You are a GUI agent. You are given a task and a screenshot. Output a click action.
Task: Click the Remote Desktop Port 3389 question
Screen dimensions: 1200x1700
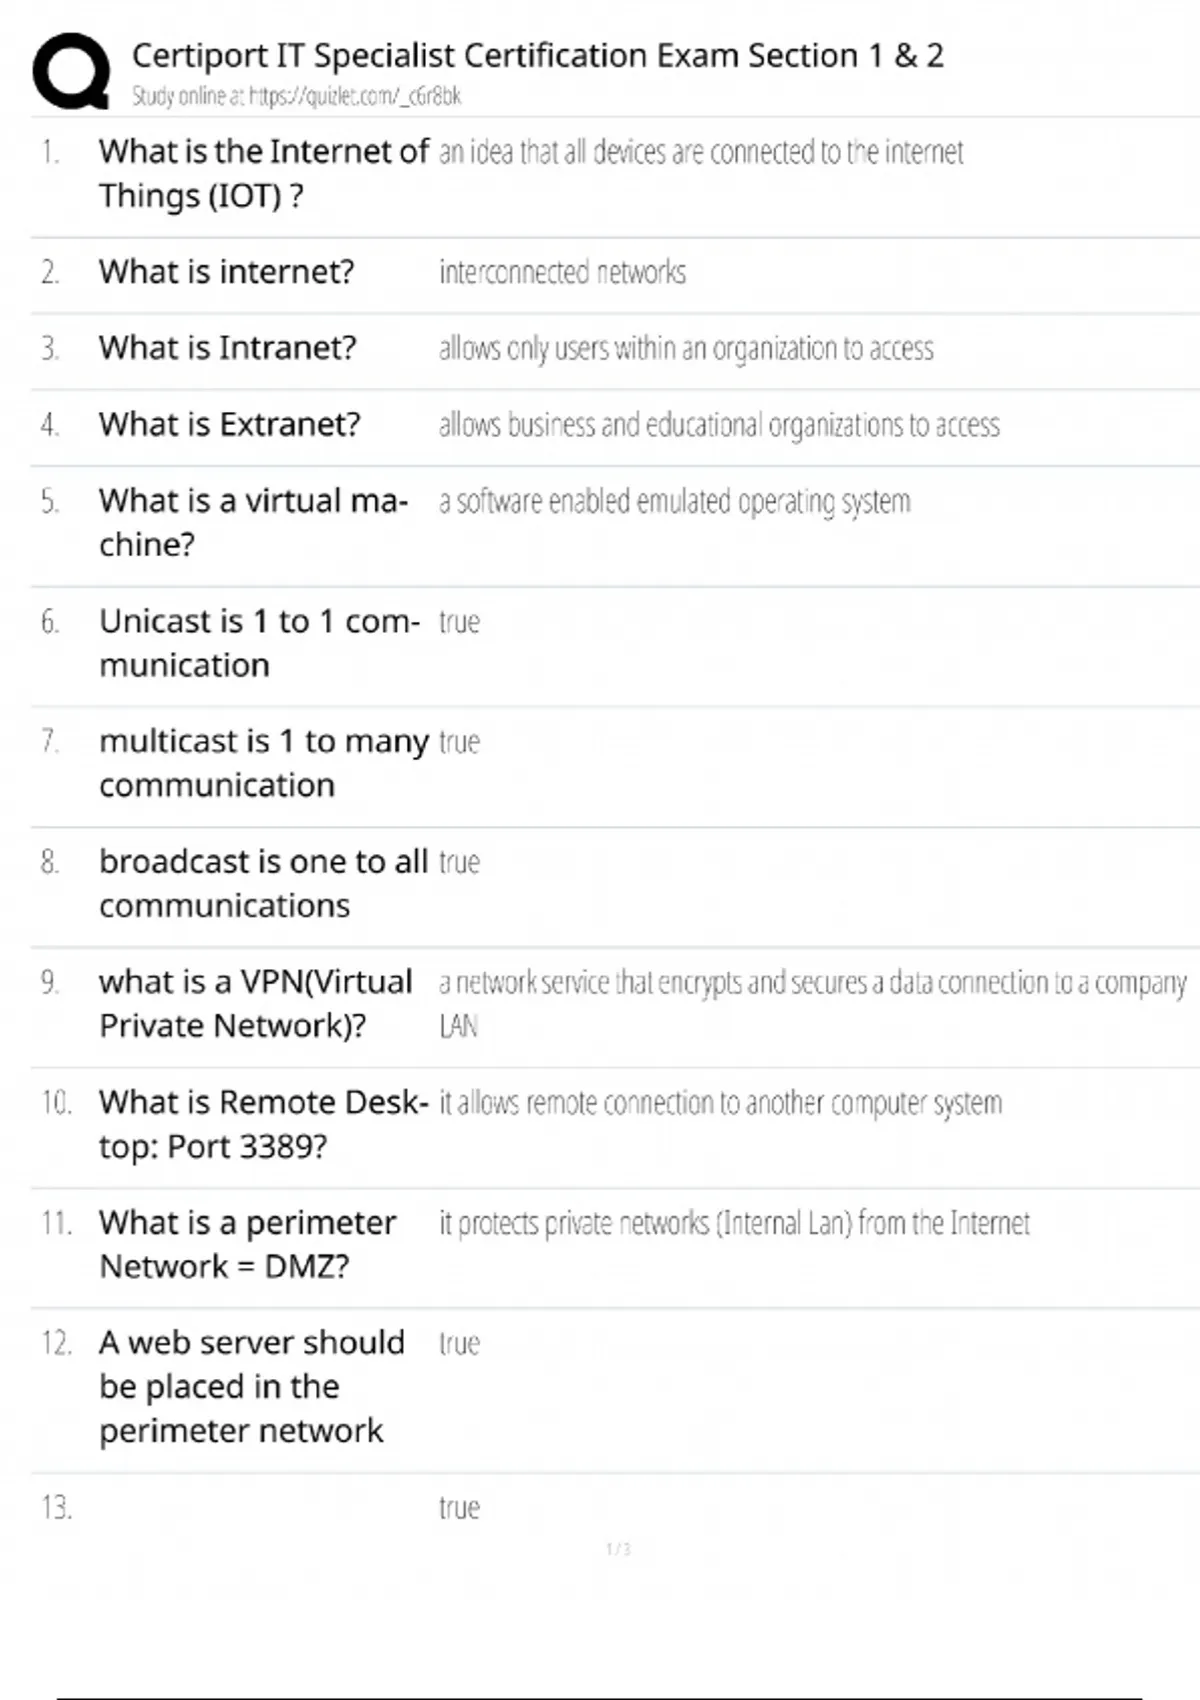coord(263,1124)
